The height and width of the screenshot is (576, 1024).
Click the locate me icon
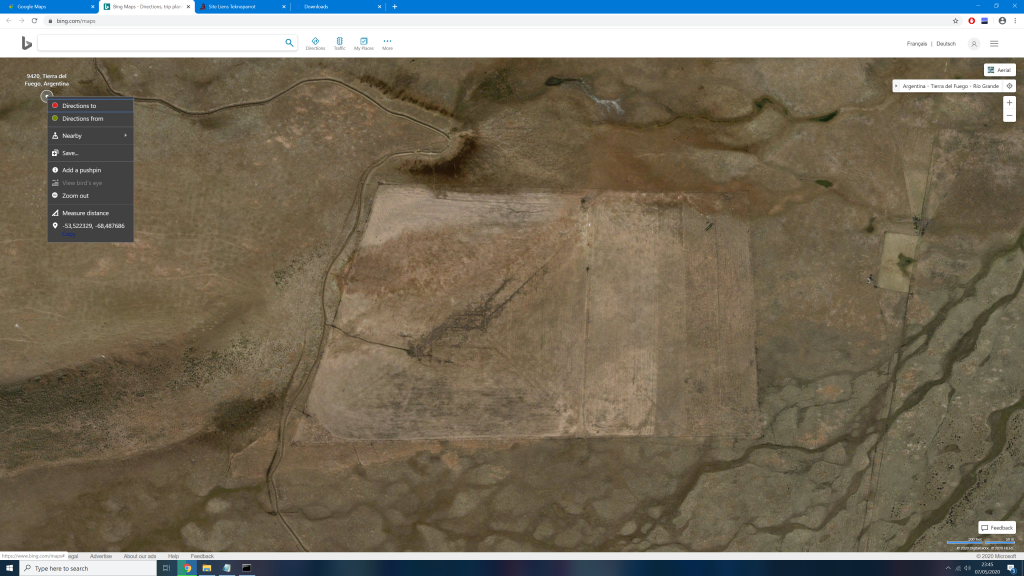pyautogui.click(x=1009, y=86)
